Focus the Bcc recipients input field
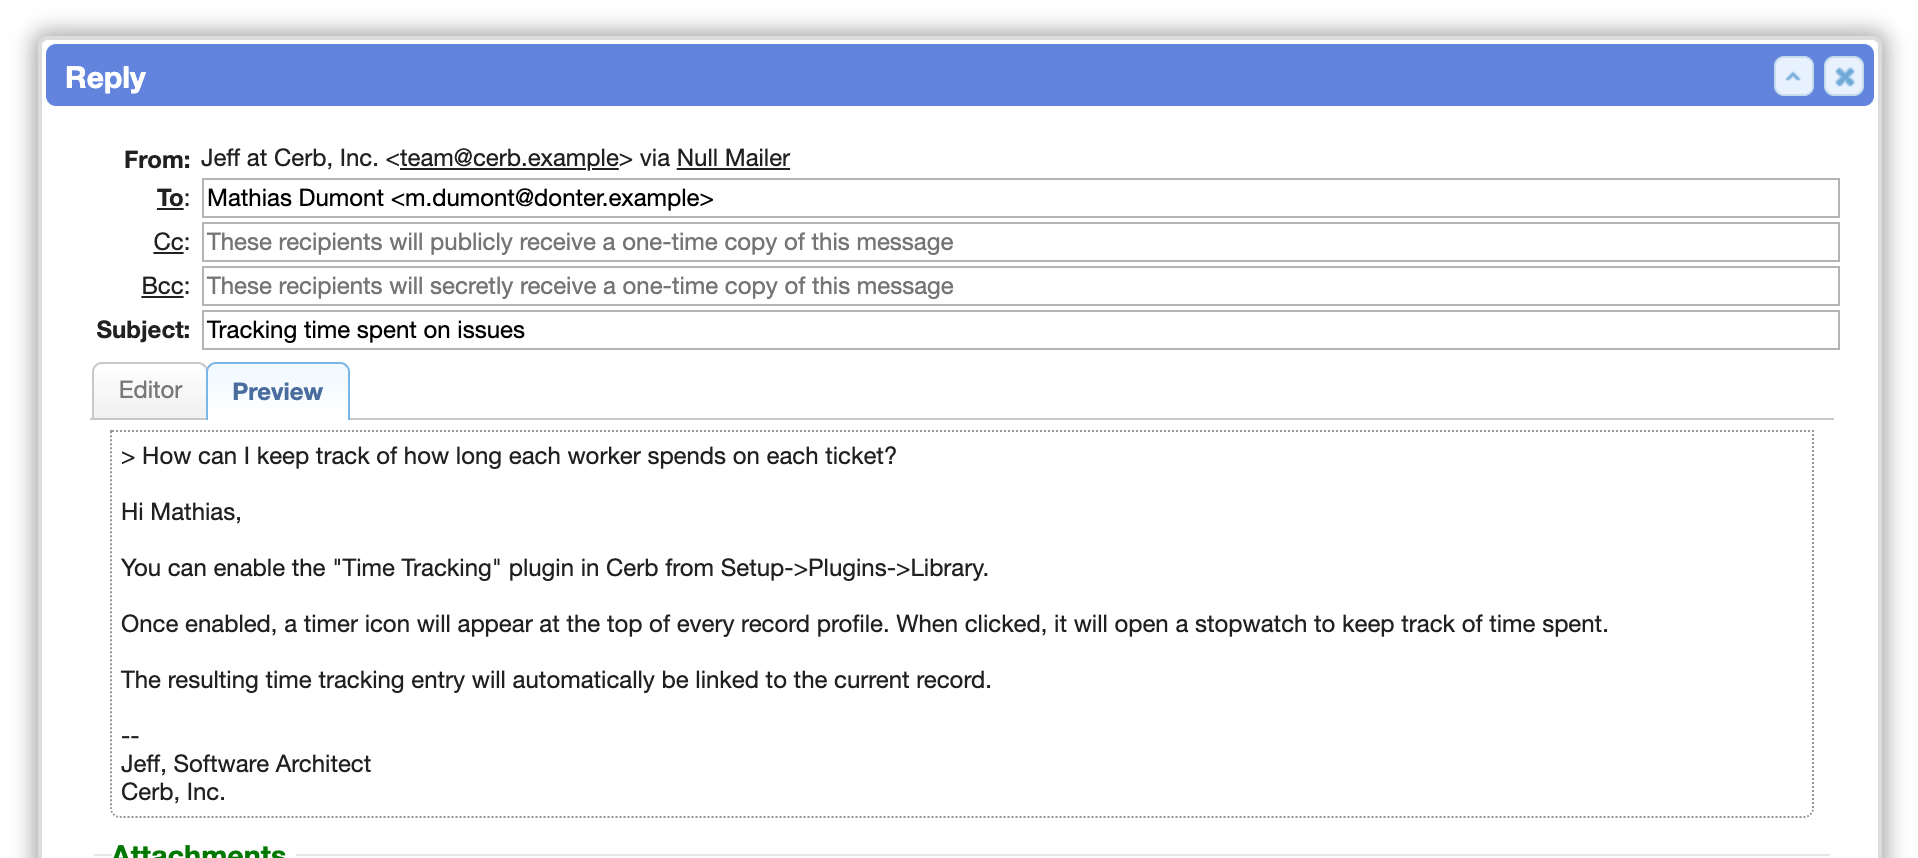 pos(1020,286)
